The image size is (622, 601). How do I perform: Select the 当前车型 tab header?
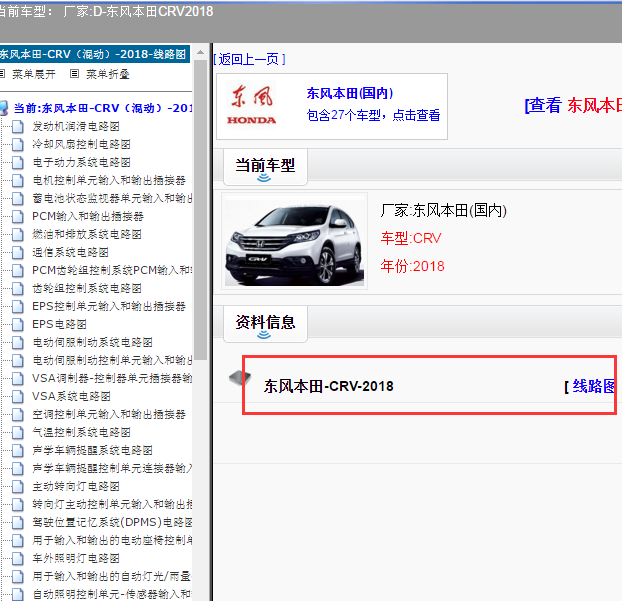(x=265, y=167)
